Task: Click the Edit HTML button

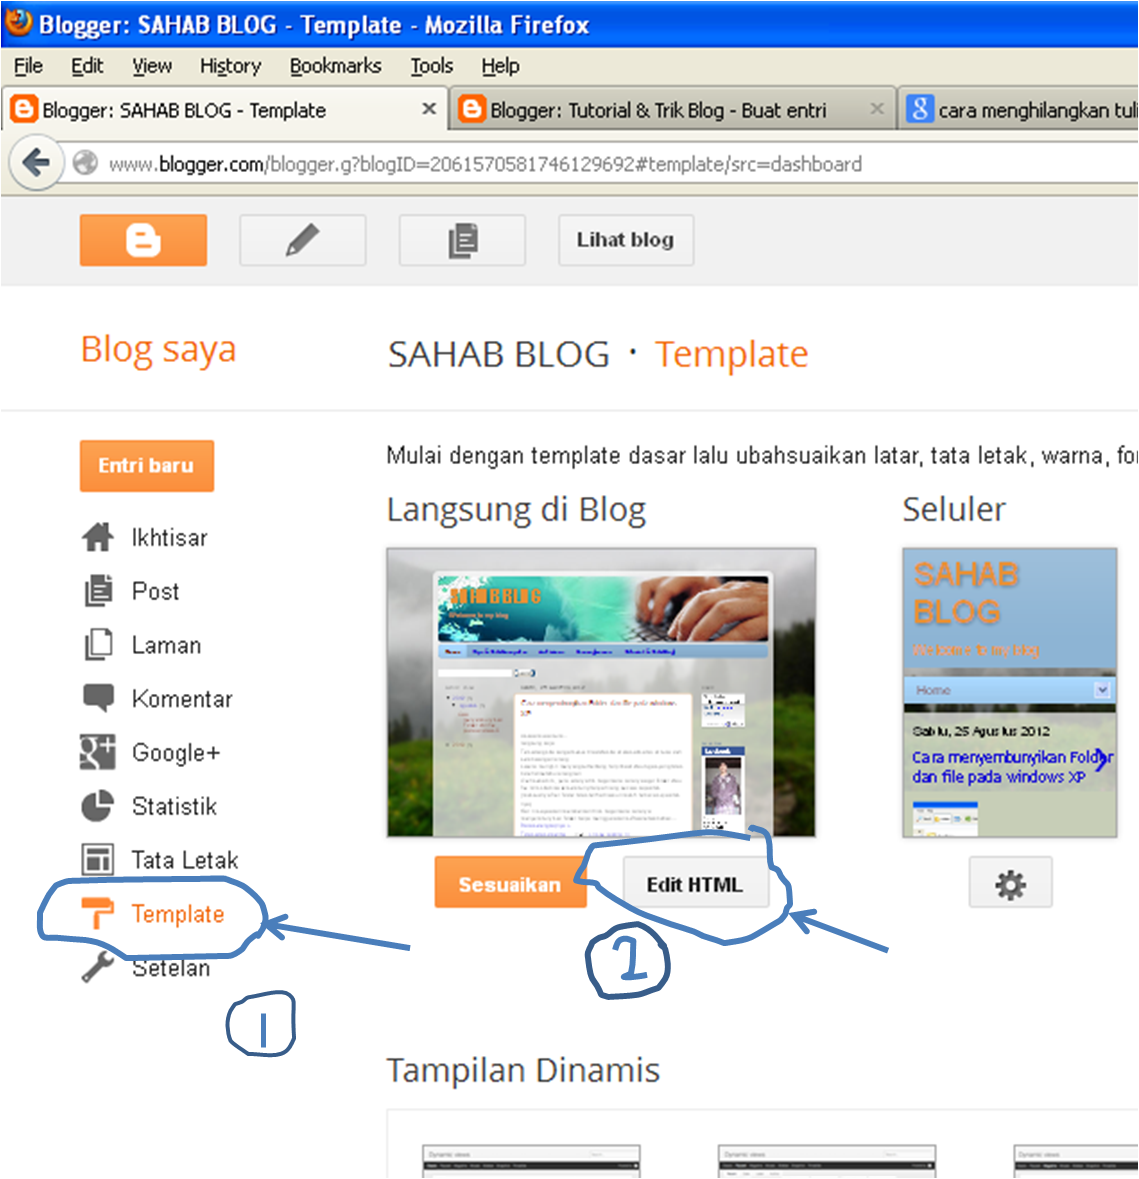Action: click(695, 882)
